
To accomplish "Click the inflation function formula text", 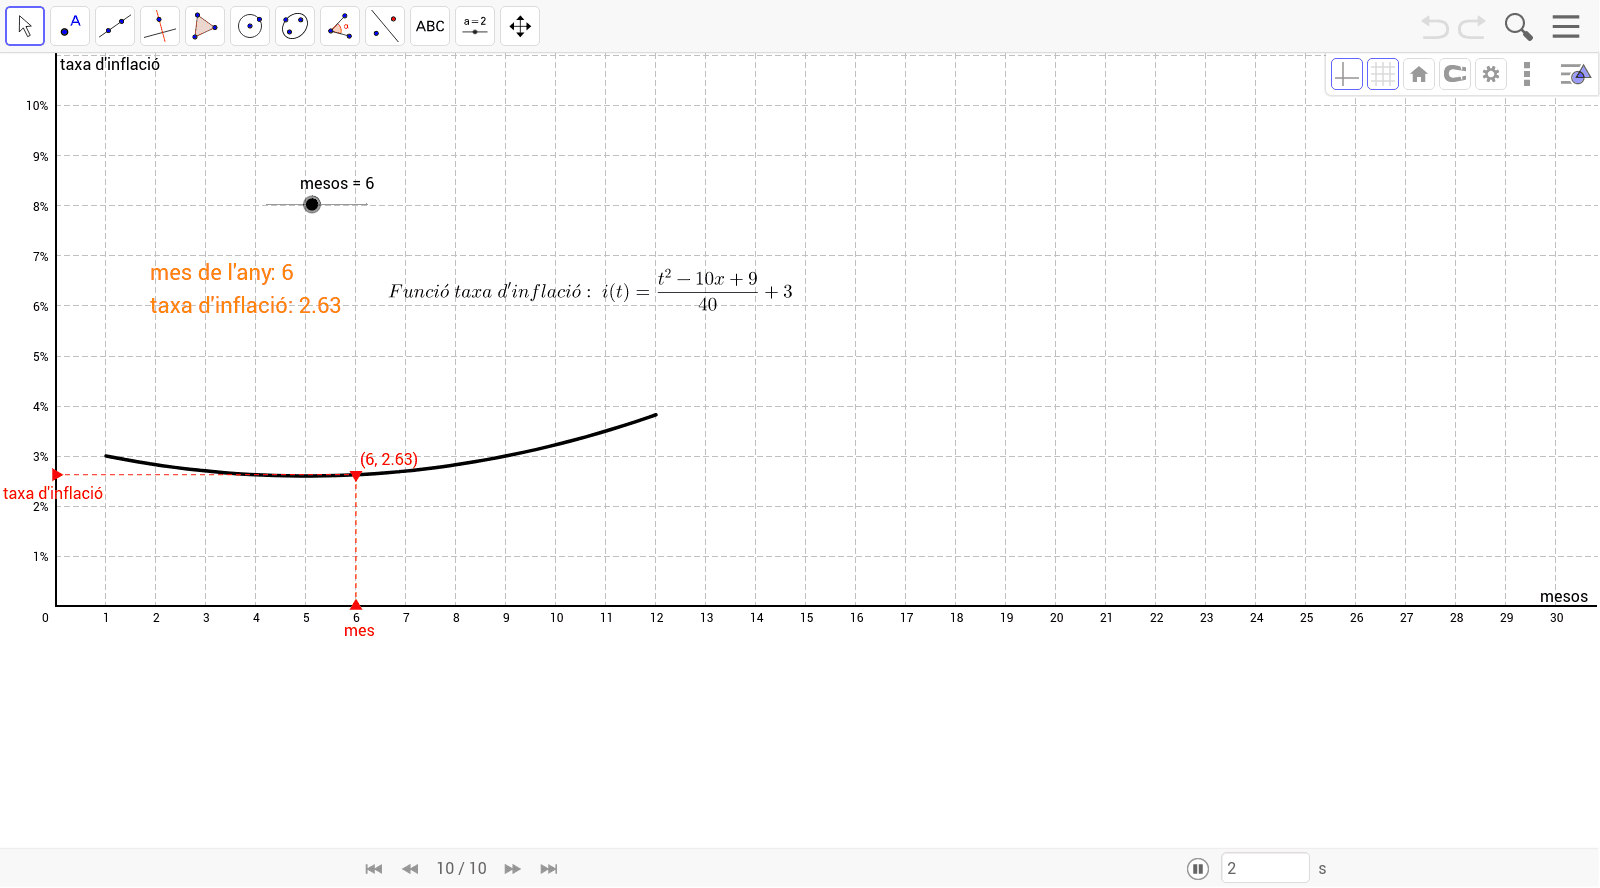I will (x=590, y=291).
